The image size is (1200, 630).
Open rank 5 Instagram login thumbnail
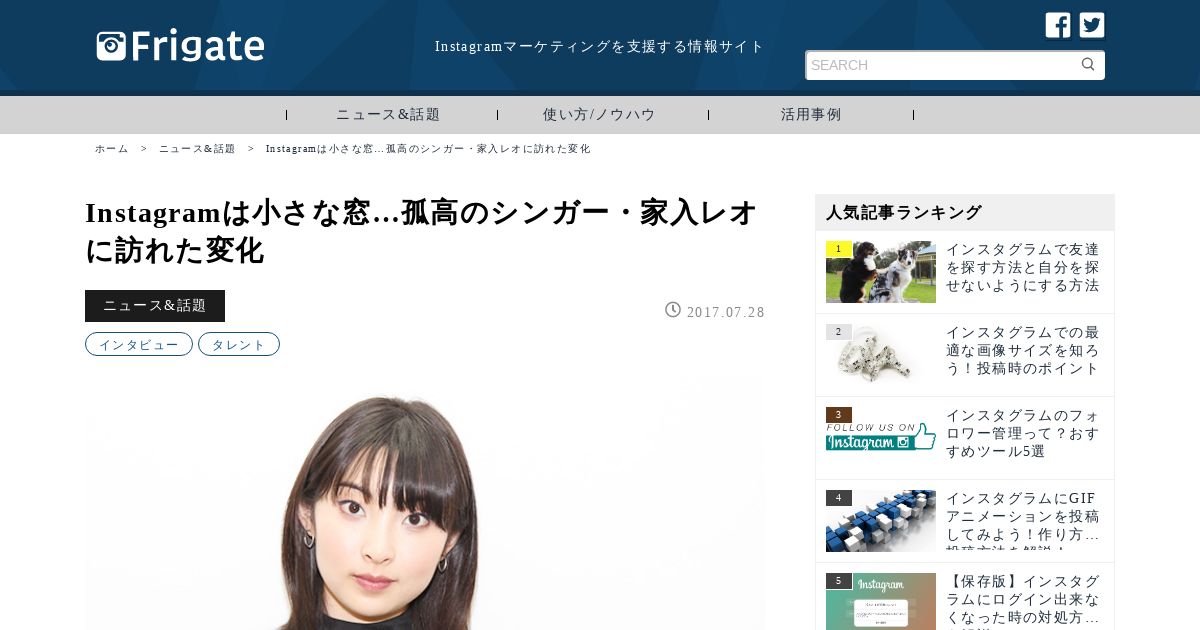(881, 601)
